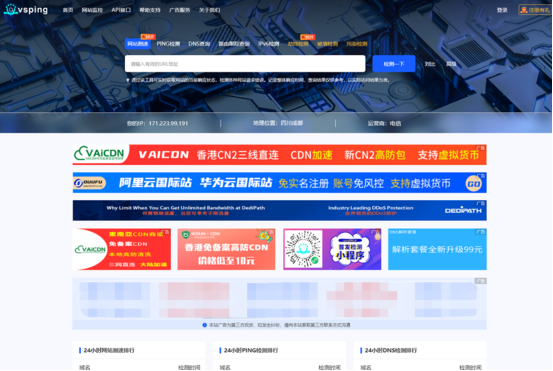Open the 解析套餐全新升级99元 blue ad

click(x=437, y=249)
